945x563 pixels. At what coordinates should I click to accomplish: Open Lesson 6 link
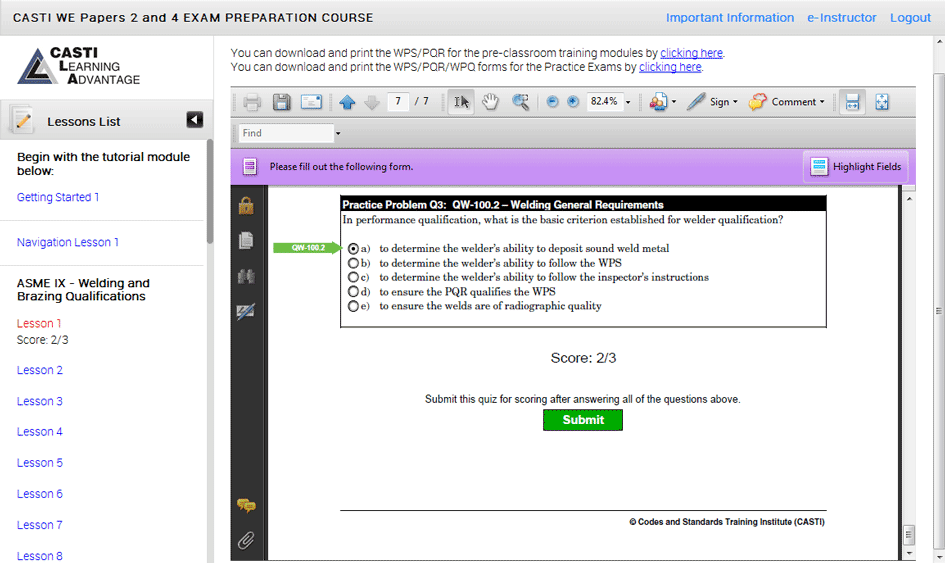pos(40,494)
